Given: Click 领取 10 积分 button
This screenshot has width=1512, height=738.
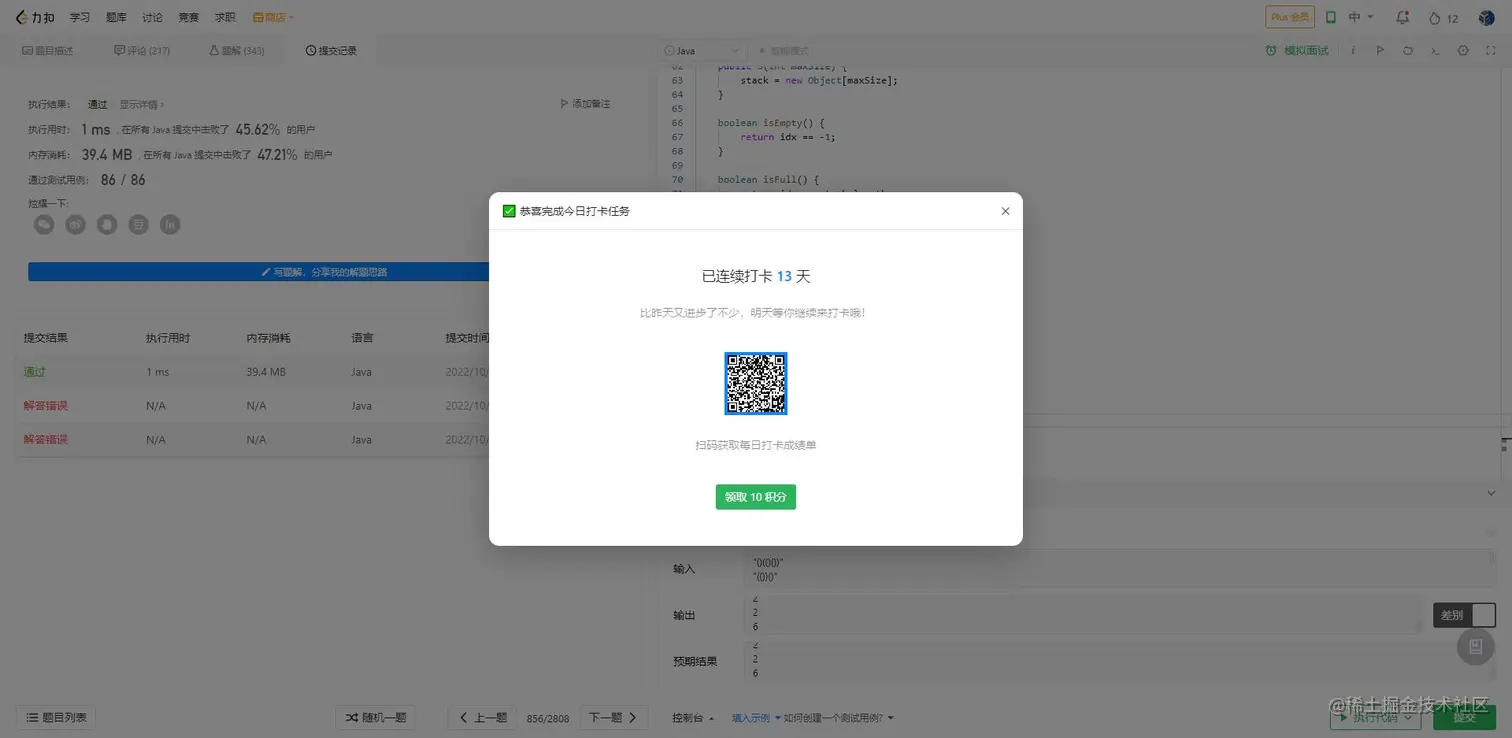Looking at the screenshot, I should (x=756, y=497).
